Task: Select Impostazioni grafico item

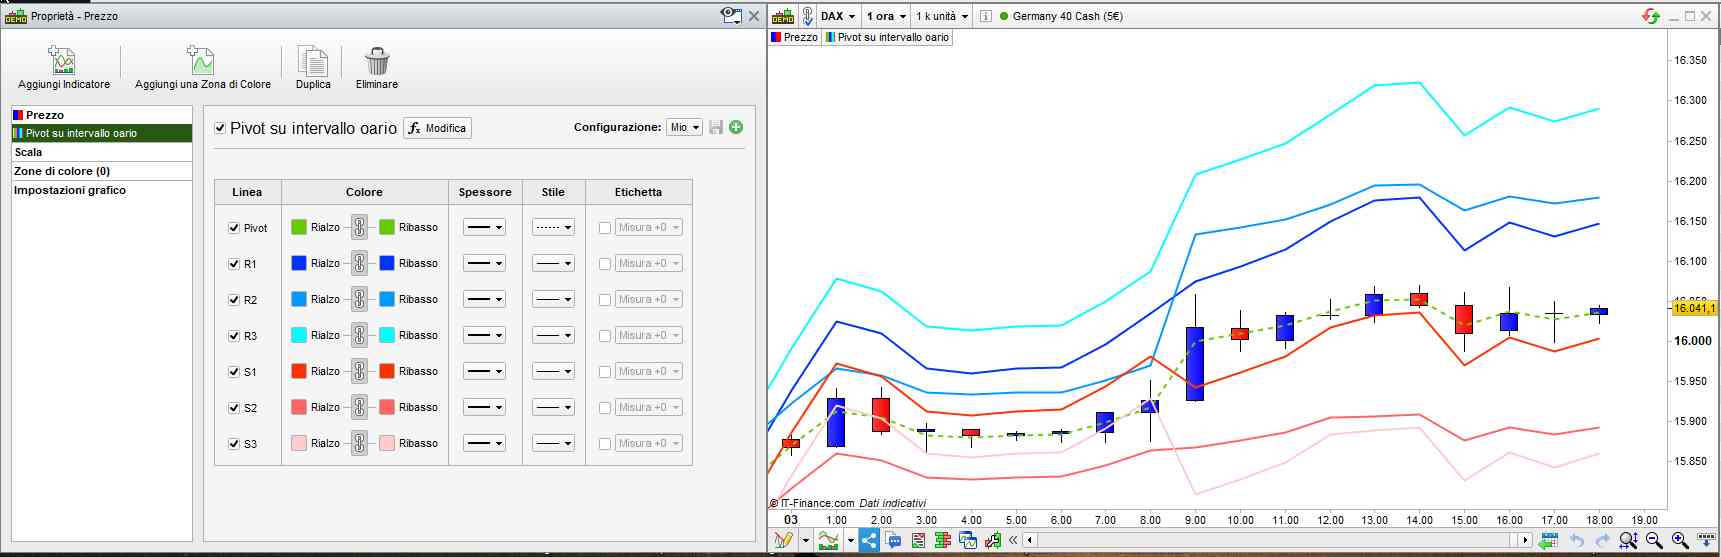Action: click(x=101, y=190)
